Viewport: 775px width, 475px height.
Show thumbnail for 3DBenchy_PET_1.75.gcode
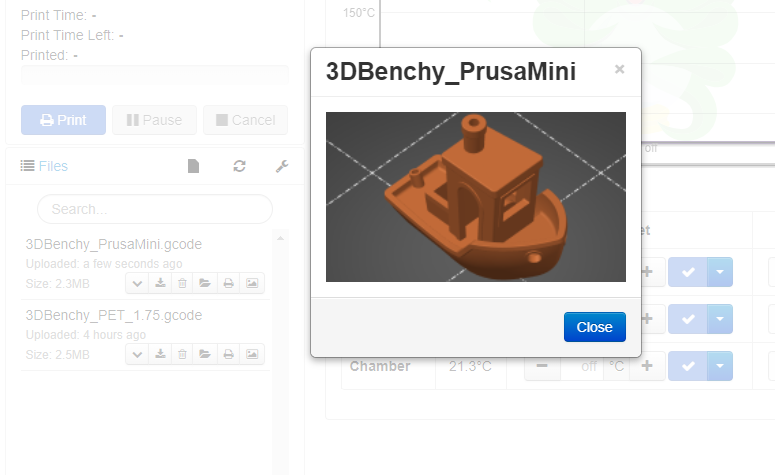(252, 354)
